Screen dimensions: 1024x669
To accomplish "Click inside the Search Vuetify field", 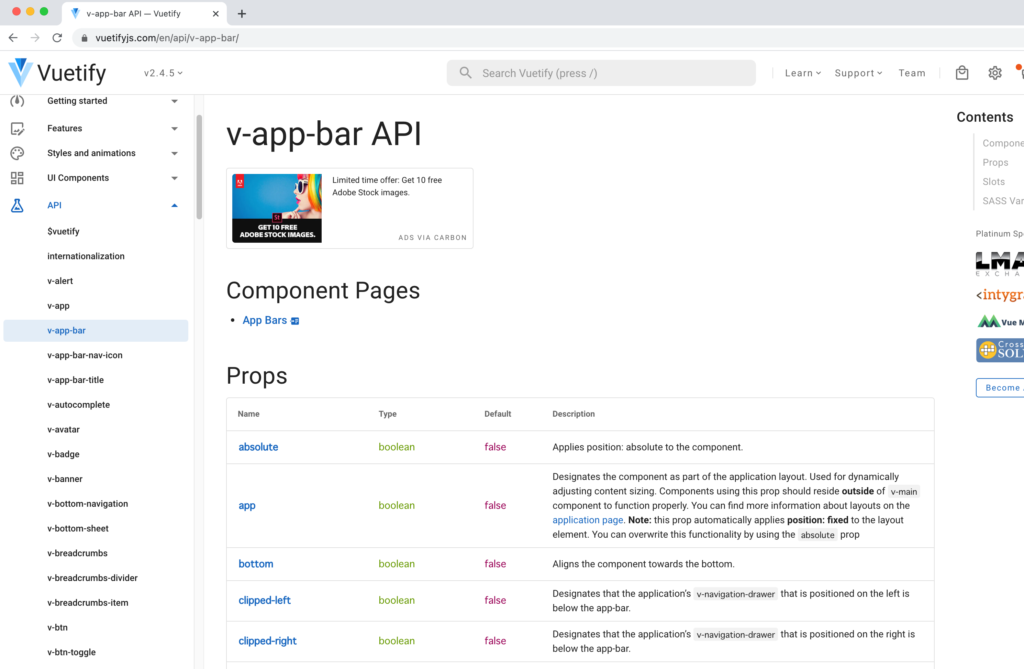I will (600, 72).
